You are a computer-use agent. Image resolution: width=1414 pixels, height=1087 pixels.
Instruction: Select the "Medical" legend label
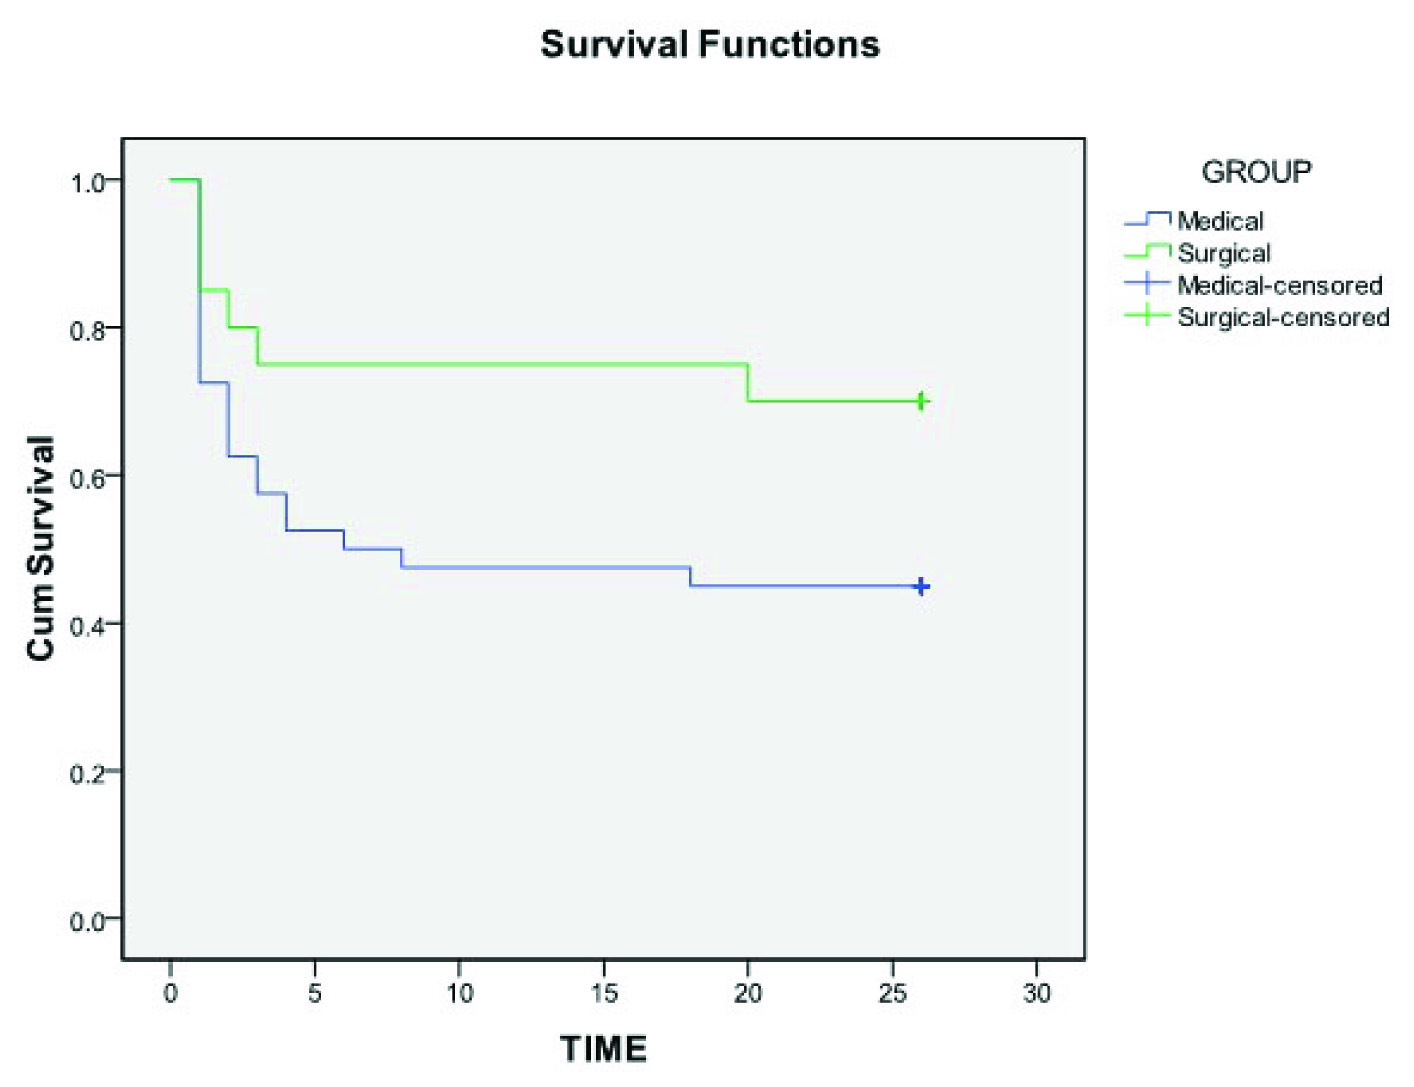(1220, 221)
